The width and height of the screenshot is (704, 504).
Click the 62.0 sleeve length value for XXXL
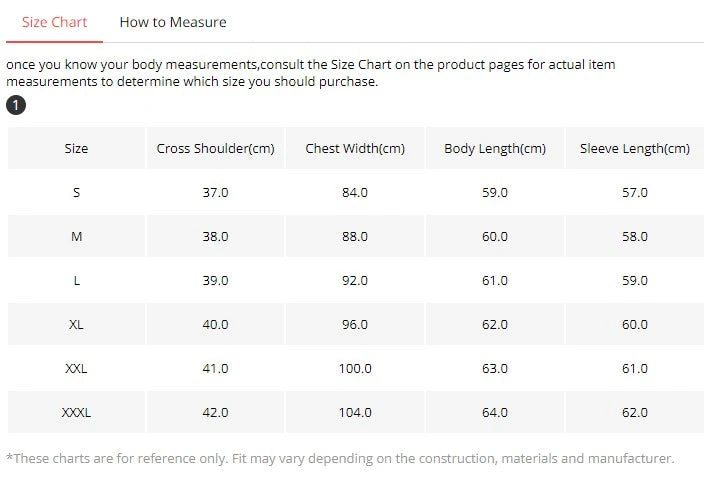coord(635,412)
